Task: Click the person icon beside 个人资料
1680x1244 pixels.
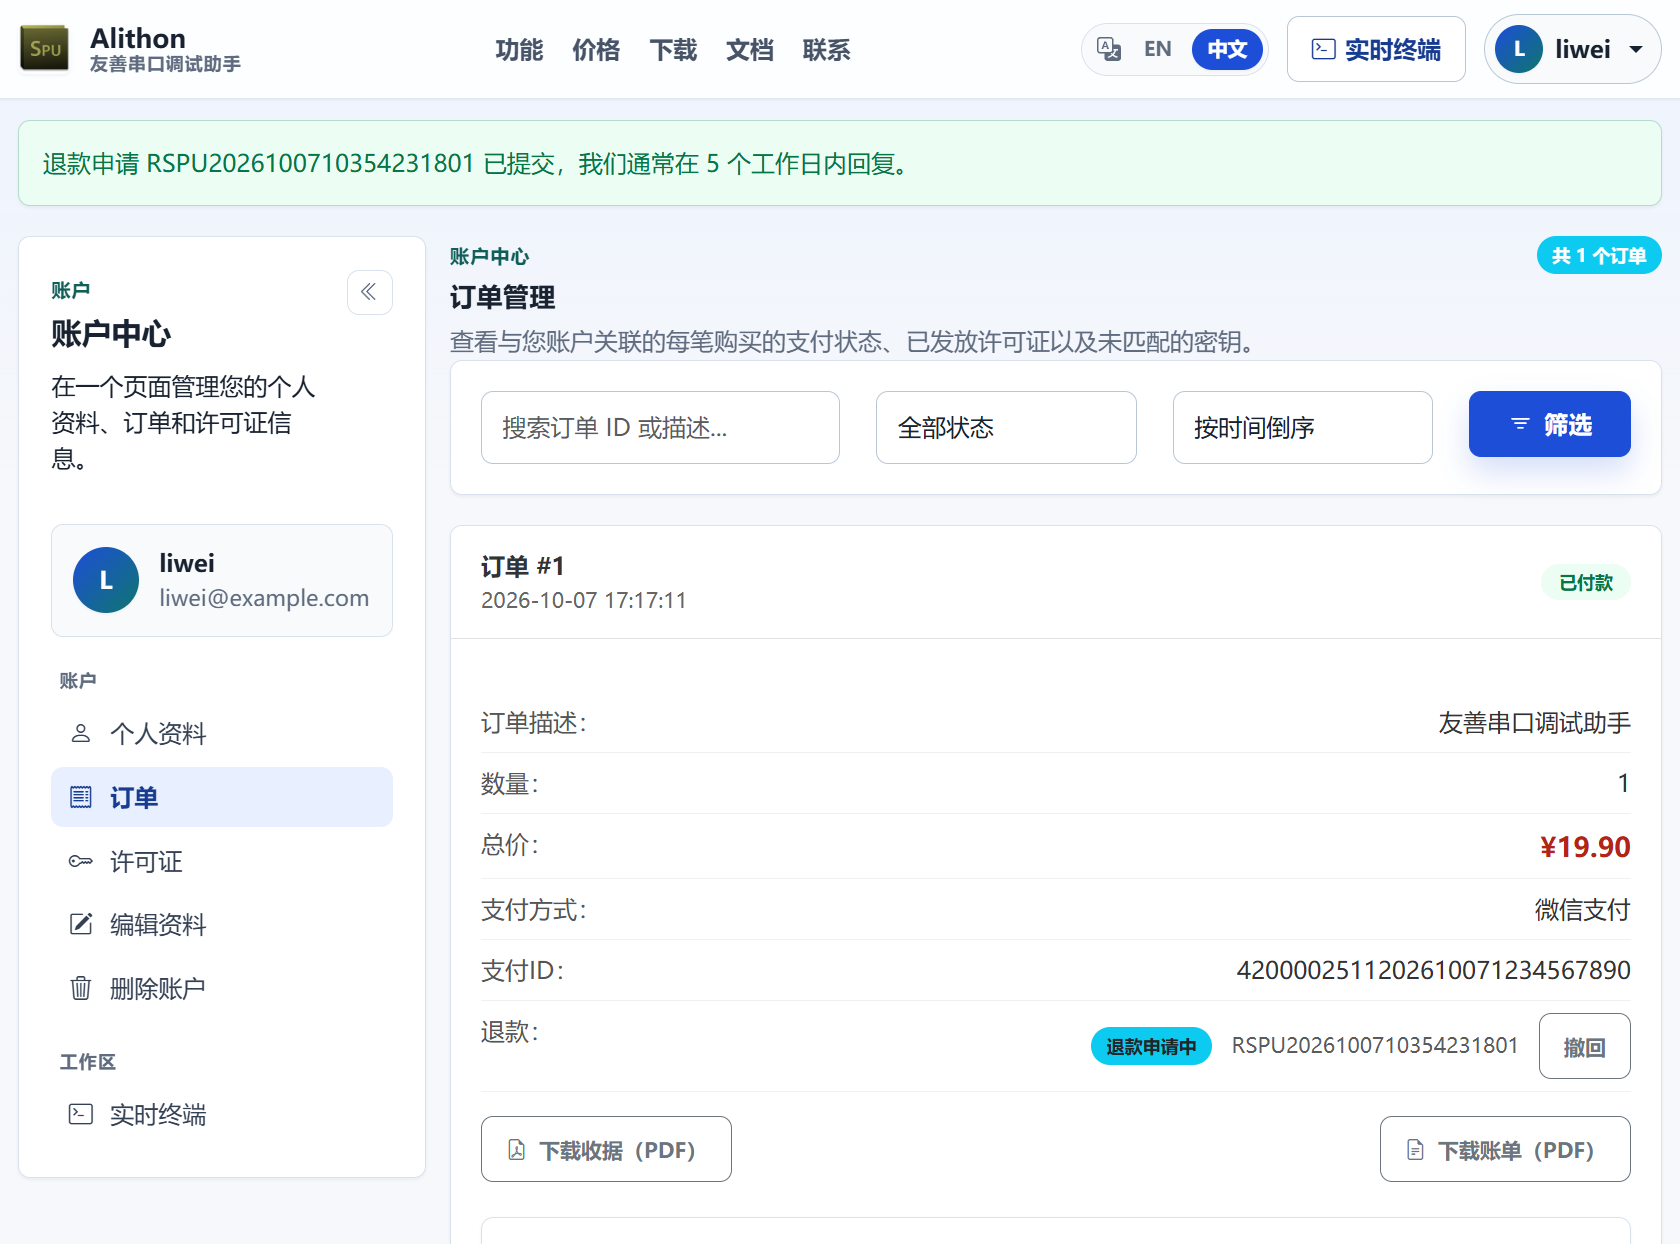Action: pyautogui.click(x=81, y=734)
